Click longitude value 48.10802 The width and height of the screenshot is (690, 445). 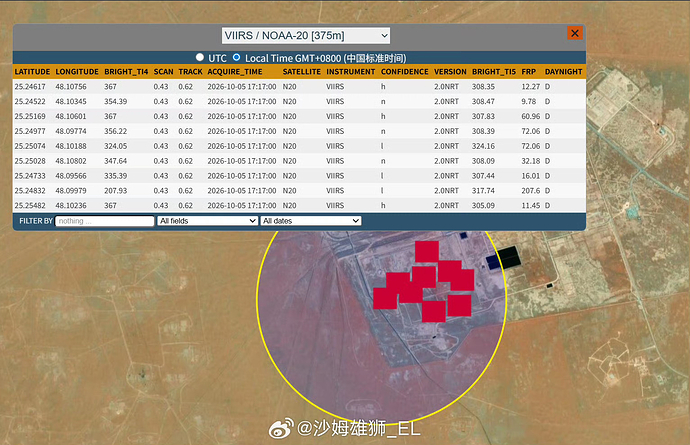[x=71, y=161]
